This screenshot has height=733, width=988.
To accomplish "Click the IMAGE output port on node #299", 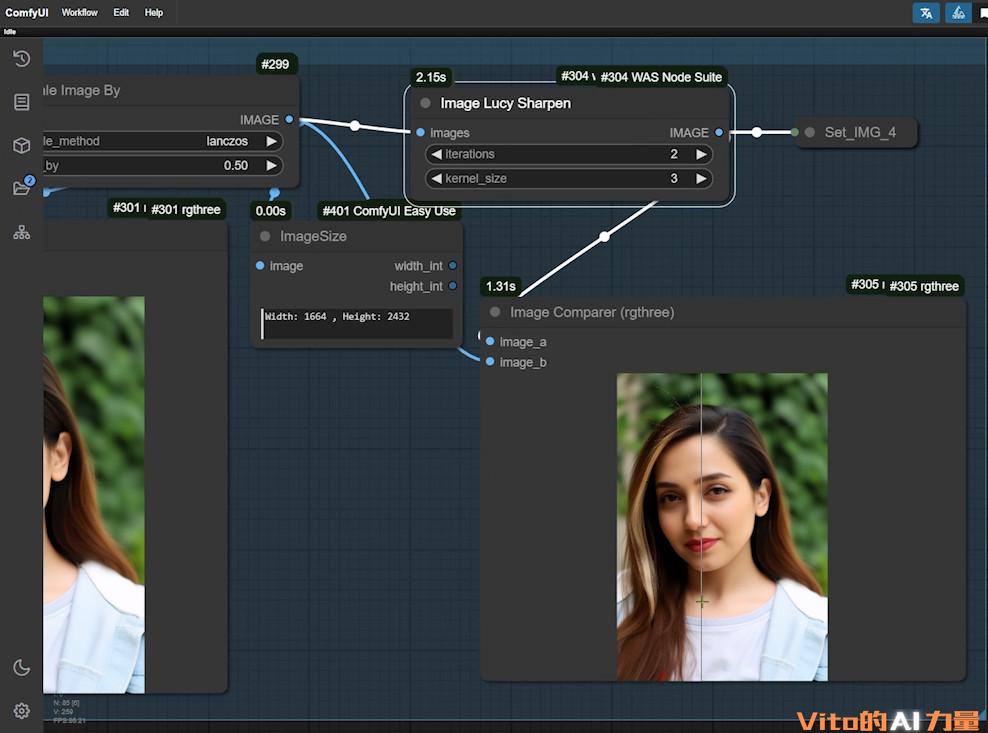I will coord(289,119).
